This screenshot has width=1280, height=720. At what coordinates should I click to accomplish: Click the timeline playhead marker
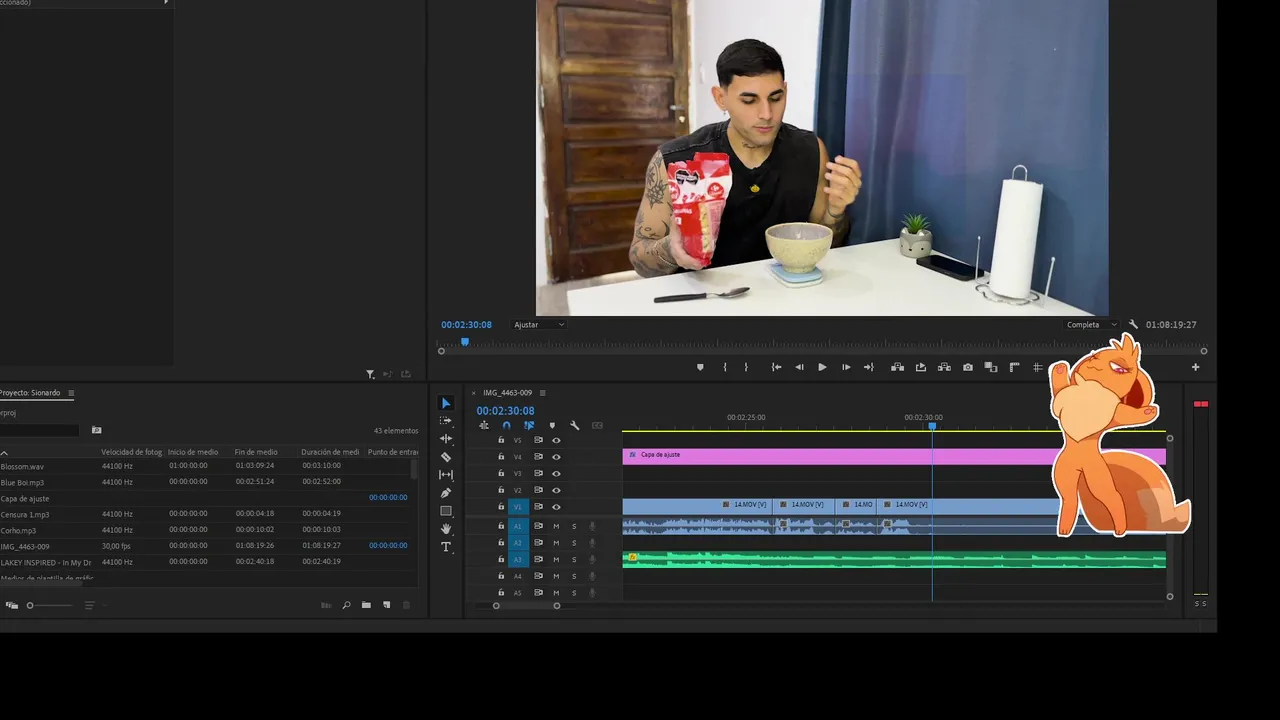[x=932, y=427]
